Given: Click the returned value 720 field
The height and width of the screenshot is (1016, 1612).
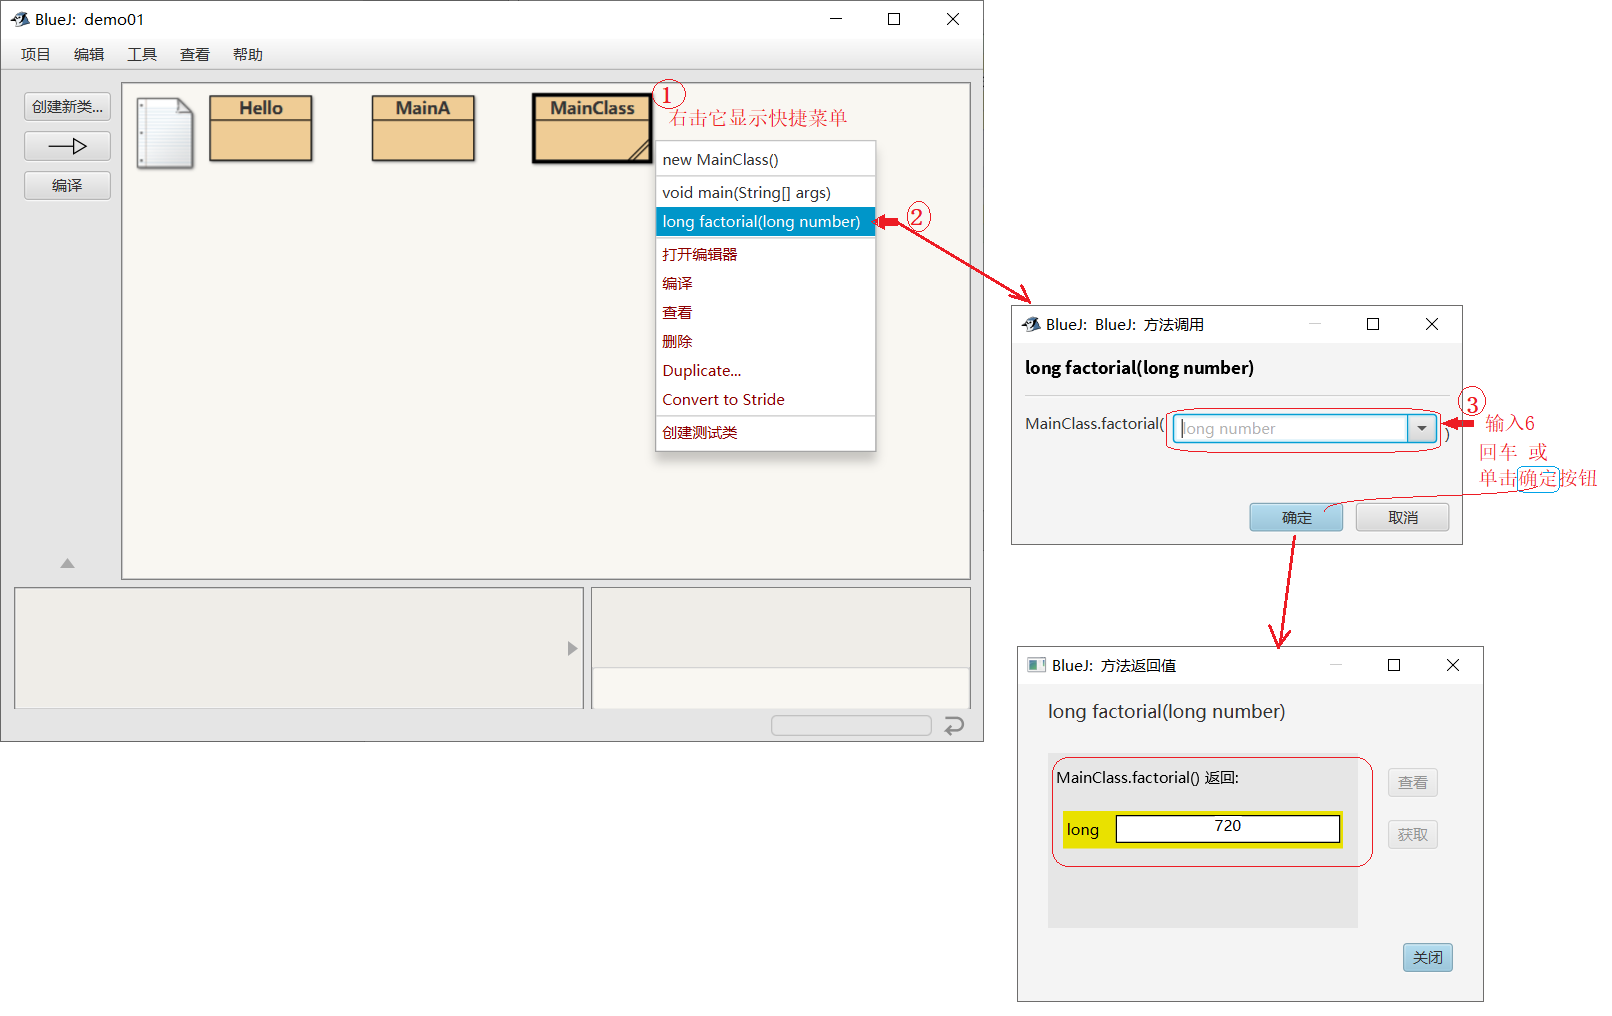Looking at the screenshot, I should pos(1227,828).
